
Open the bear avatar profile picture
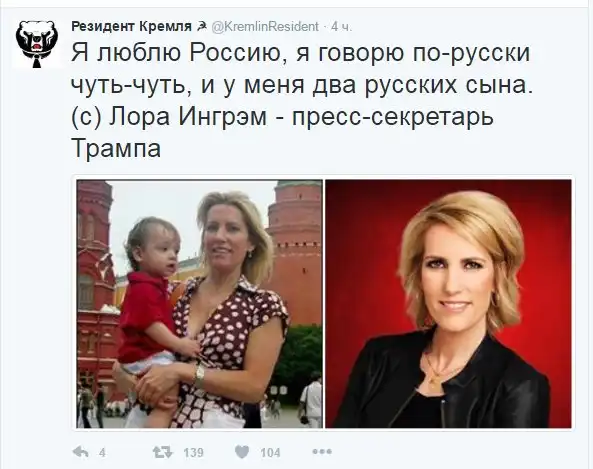(x=37, y=44)
